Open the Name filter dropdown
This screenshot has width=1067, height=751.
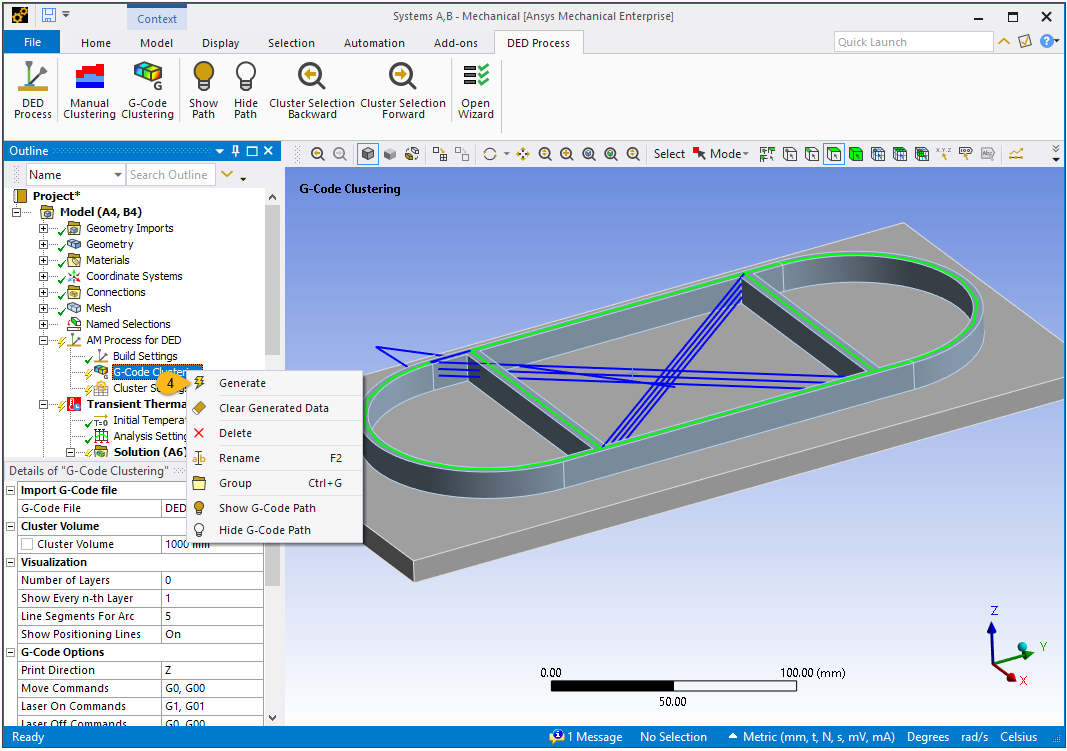click(116, 175)
